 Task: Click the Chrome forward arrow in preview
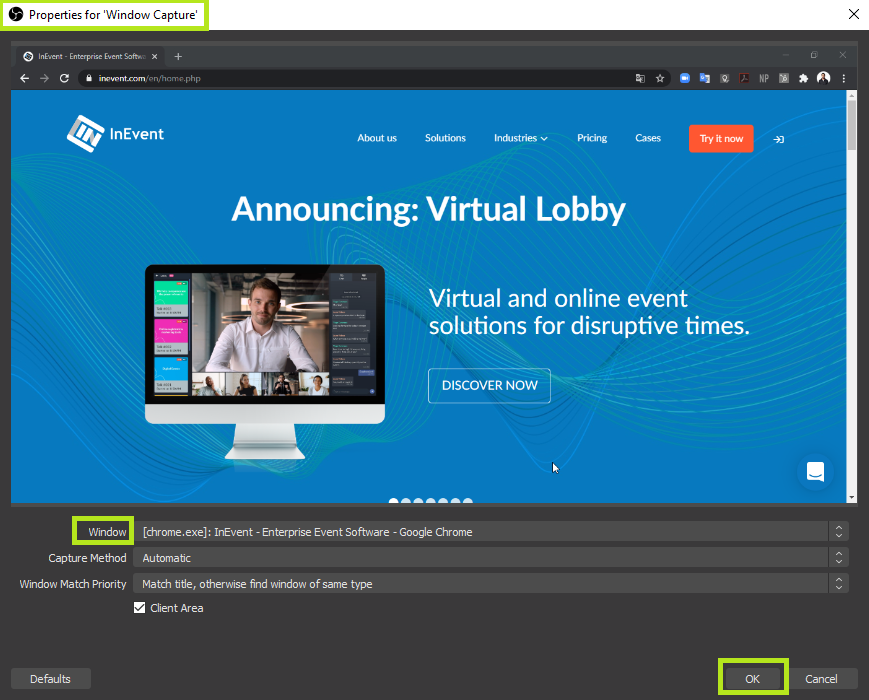pyautogui.click(x=44, y=78)
